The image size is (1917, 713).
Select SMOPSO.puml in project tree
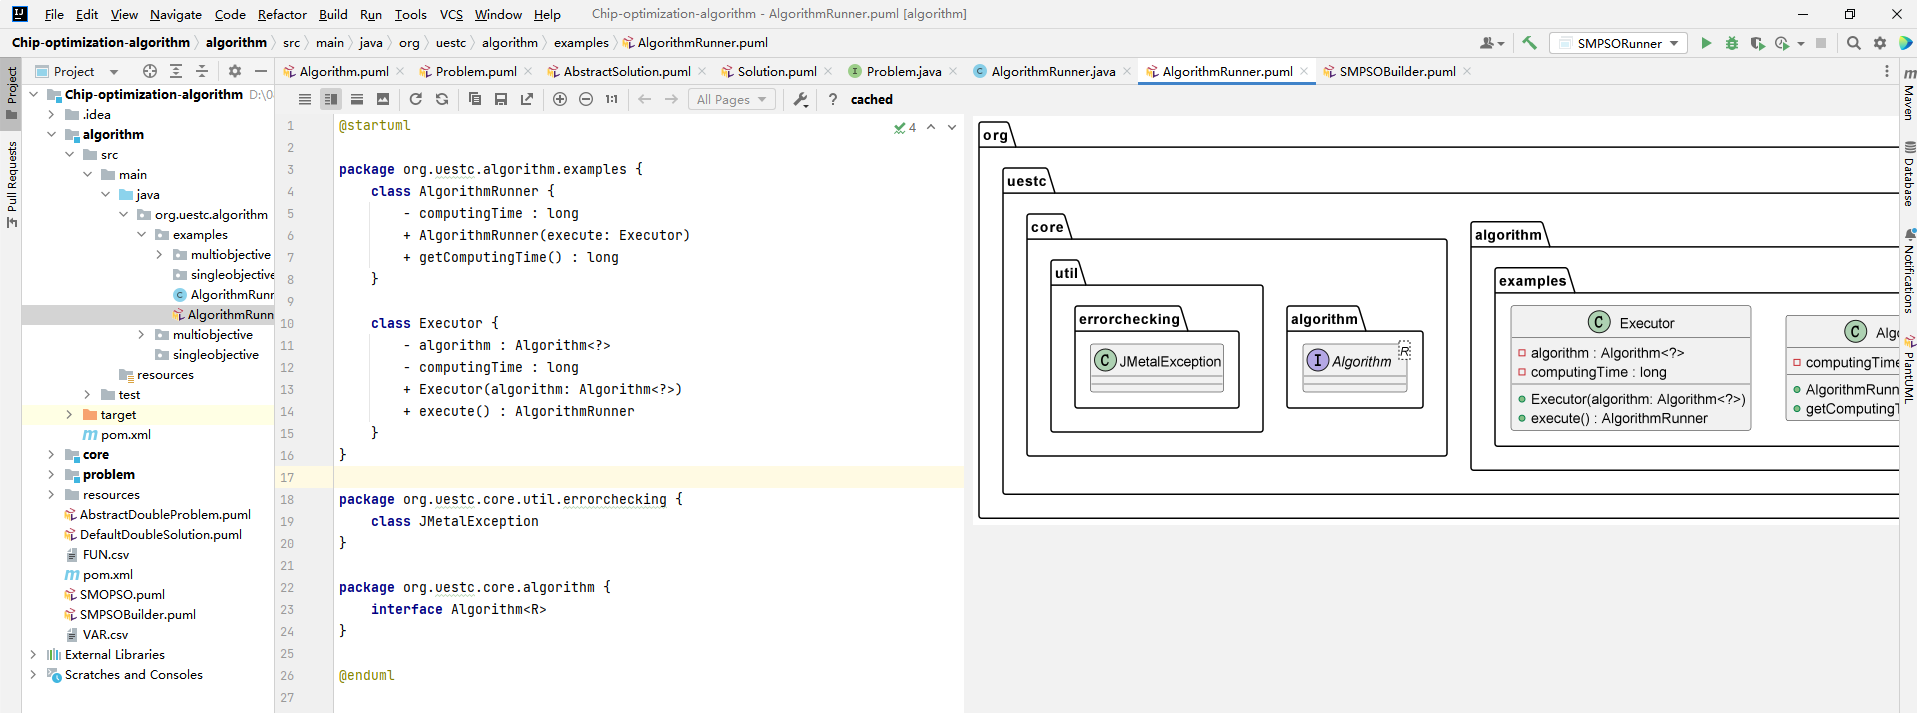point(122,595)
